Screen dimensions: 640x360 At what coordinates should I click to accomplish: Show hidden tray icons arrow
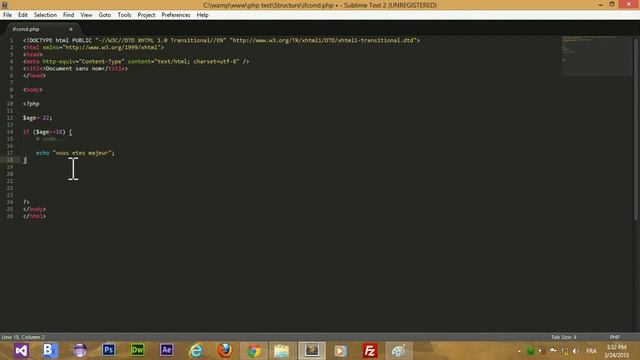coord(519,351)
